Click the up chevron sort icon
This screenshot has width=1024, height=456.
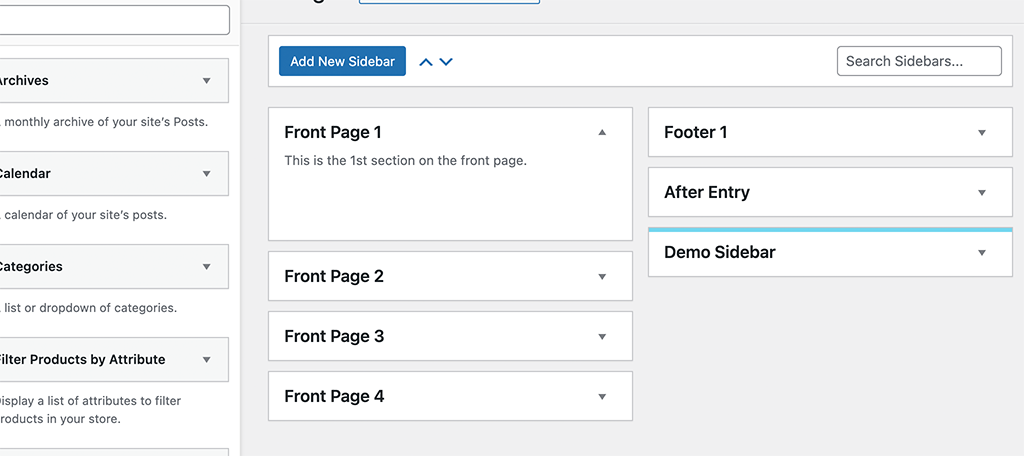point(426,62)
